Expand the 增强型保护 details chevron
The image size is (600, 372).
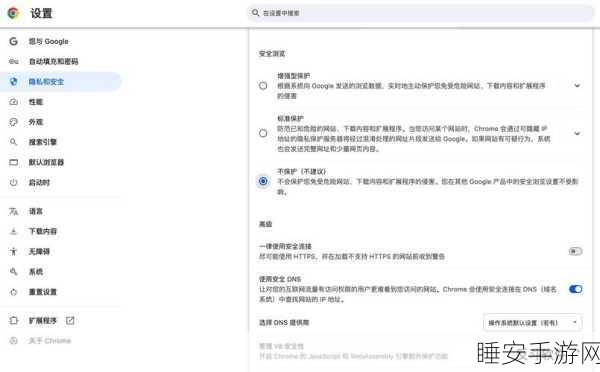[x=577, y=86]
